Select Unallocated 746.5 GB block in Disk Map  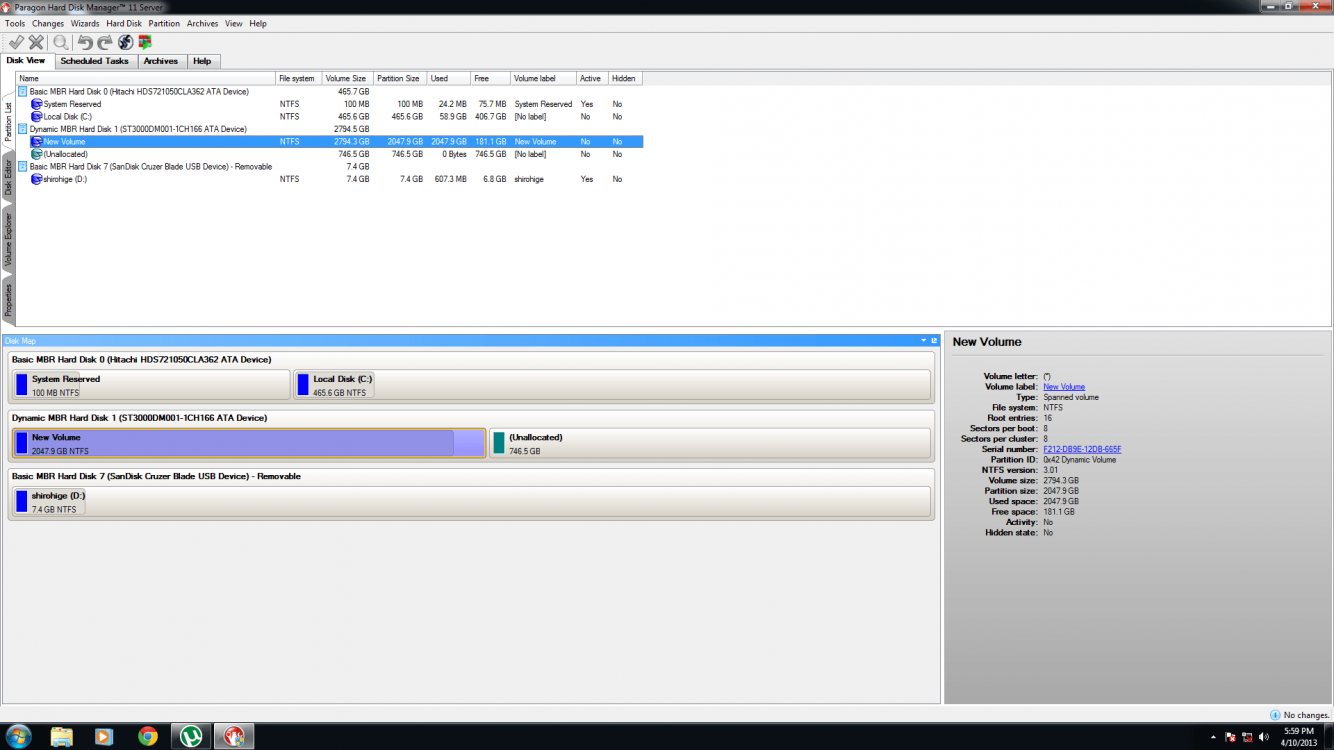click(710, 443)
